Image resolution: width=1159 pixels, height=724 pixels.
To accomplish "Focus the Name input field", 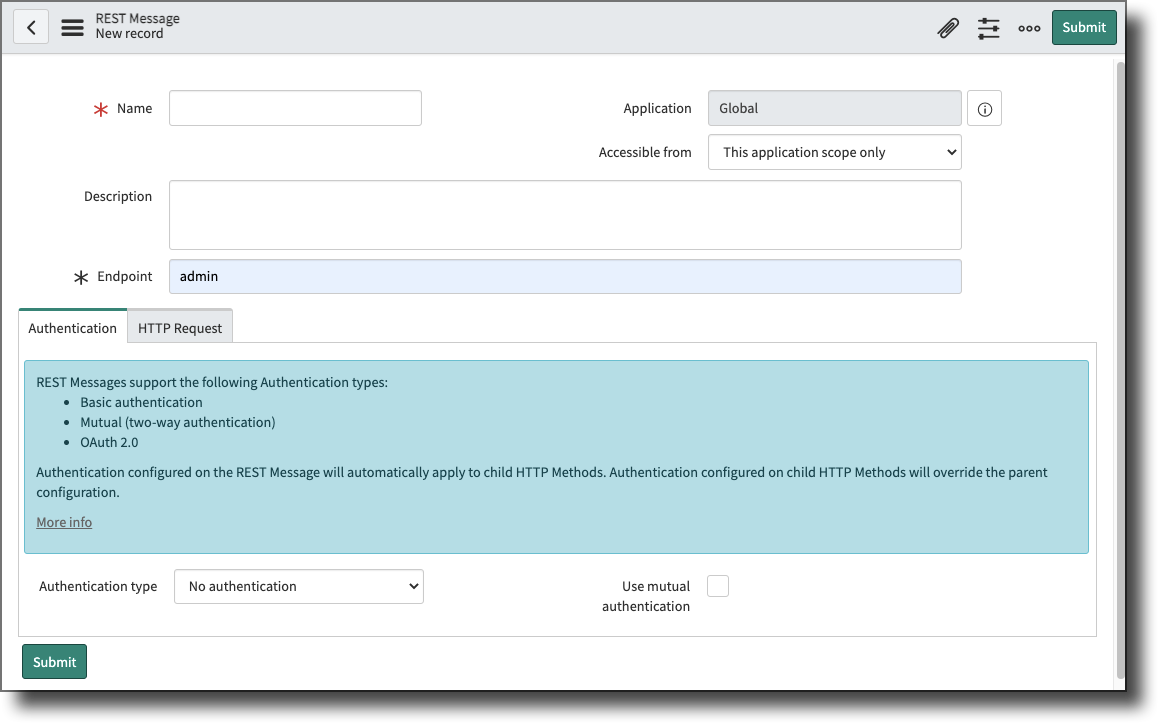I will (x=294, y=108).
